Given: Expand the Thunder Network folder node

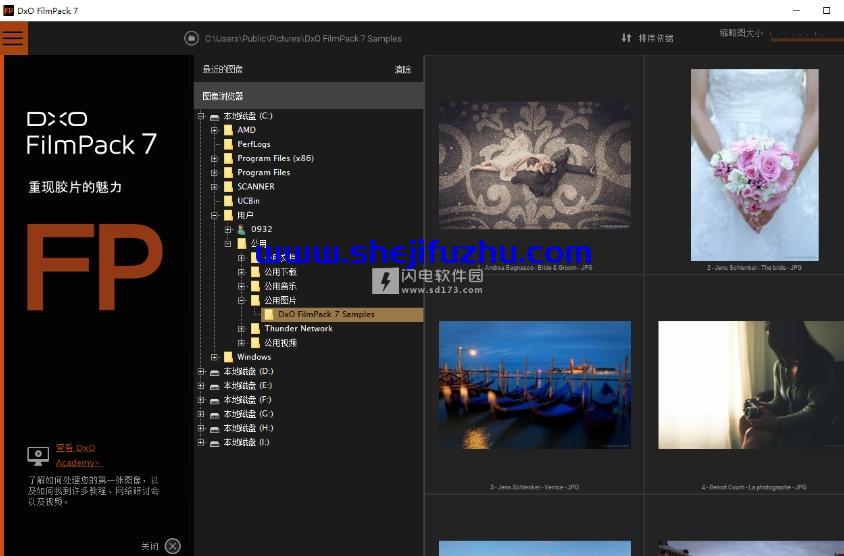Looking at the screenshot, I should tap(241, 328).
